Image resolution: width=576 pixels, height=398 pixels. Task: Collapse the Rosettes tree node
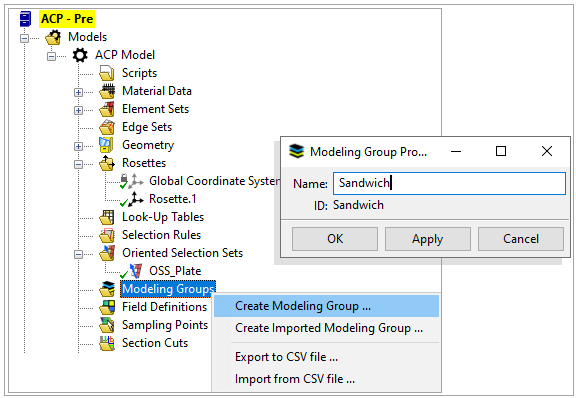coord(78,164)
